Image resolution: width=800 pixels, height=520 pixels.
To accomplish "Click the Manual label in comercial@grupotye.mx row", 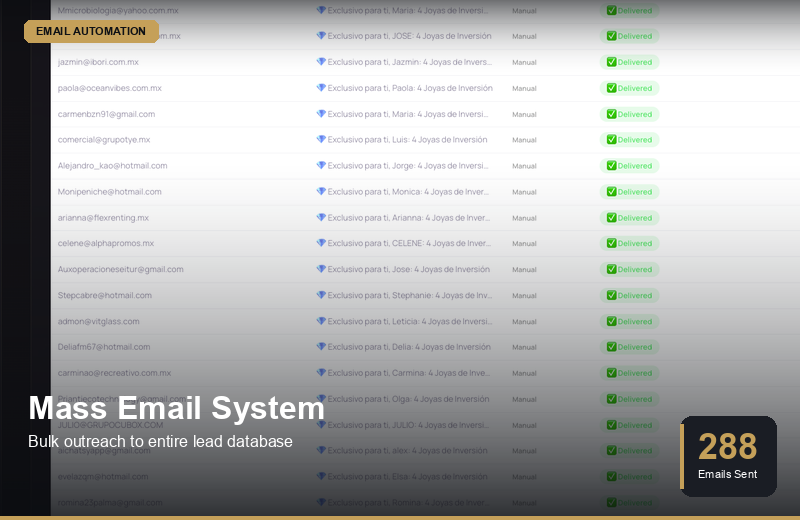I will (524, 140).
